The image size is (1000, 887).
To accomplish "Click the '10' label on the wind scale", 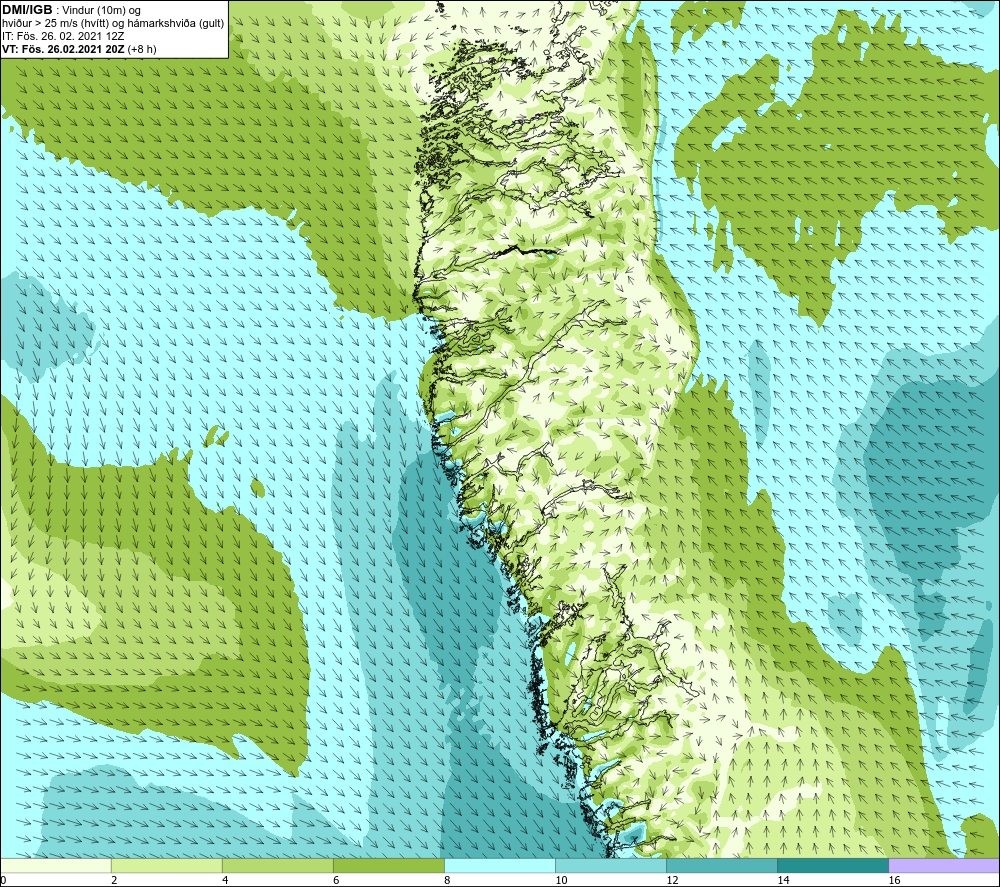I will point(561,881).
